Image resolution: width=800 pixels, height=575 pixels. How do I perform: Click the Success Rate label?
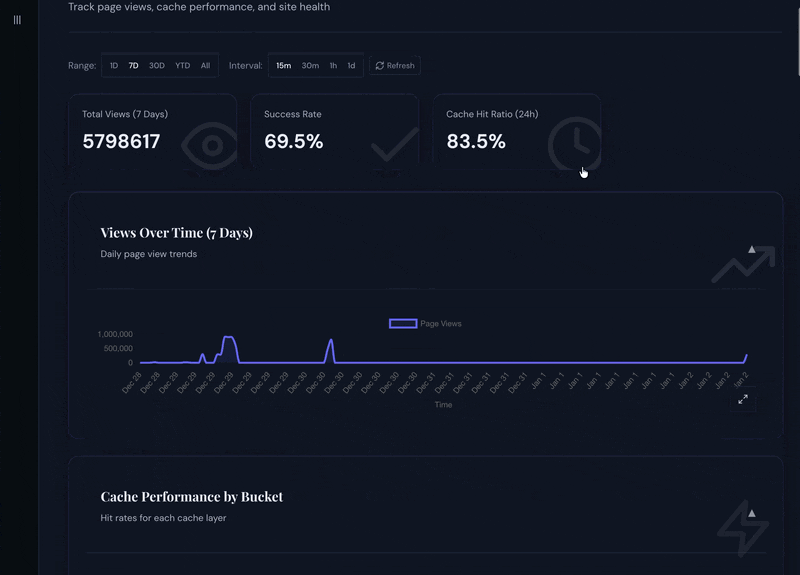coord(293,114)
